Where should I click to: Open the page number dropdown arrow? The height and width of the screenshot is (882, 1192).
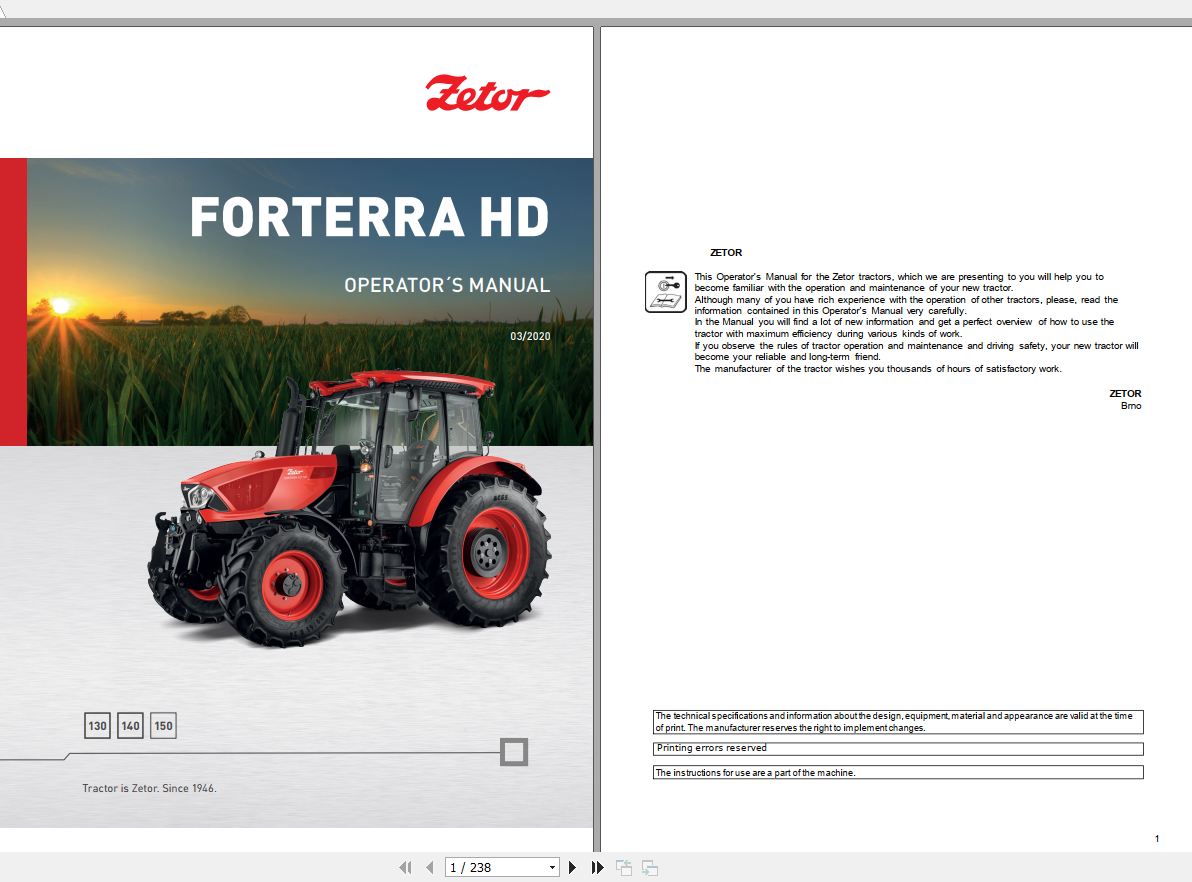click(x=552, y=868)
